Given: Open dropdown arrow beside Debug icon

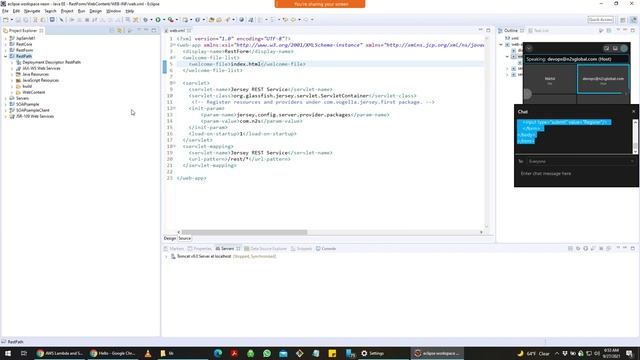Looking at the screenshot, I should click(151, 20).
